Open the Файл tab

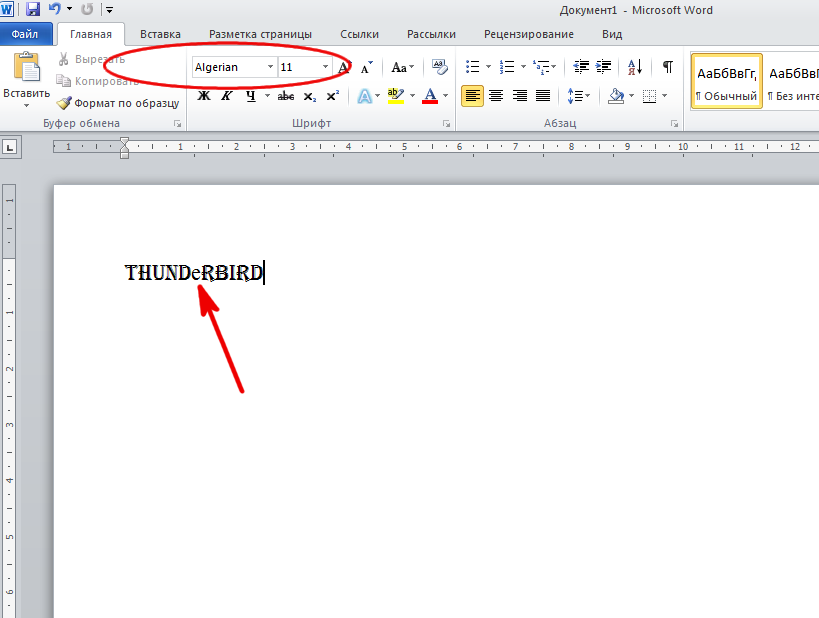pyautogui.click(x=25, y=34)
